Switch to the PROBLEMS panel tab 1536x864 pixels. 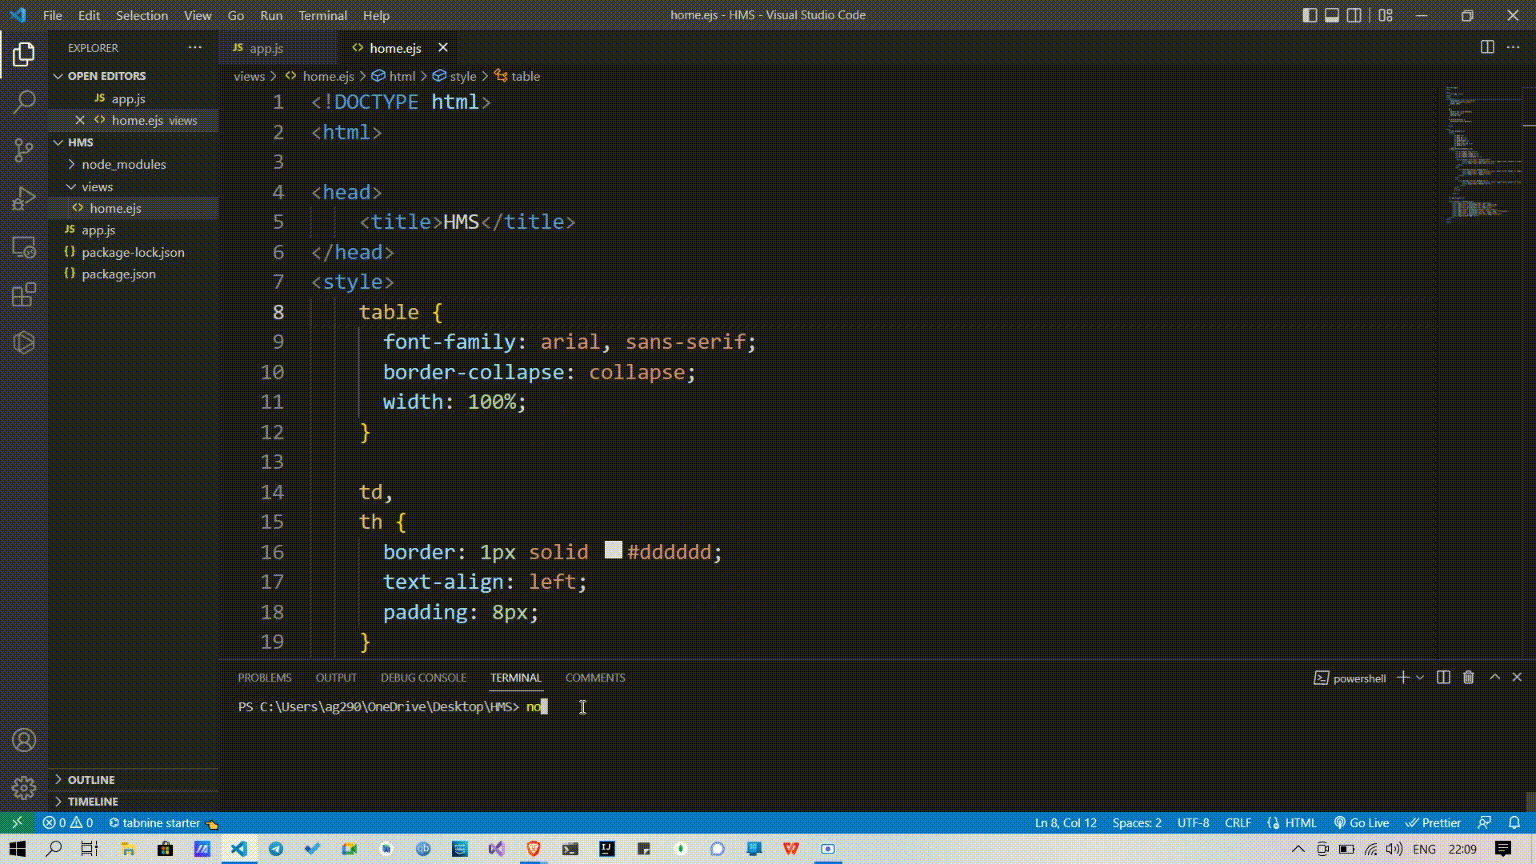[x=264, y=678]
